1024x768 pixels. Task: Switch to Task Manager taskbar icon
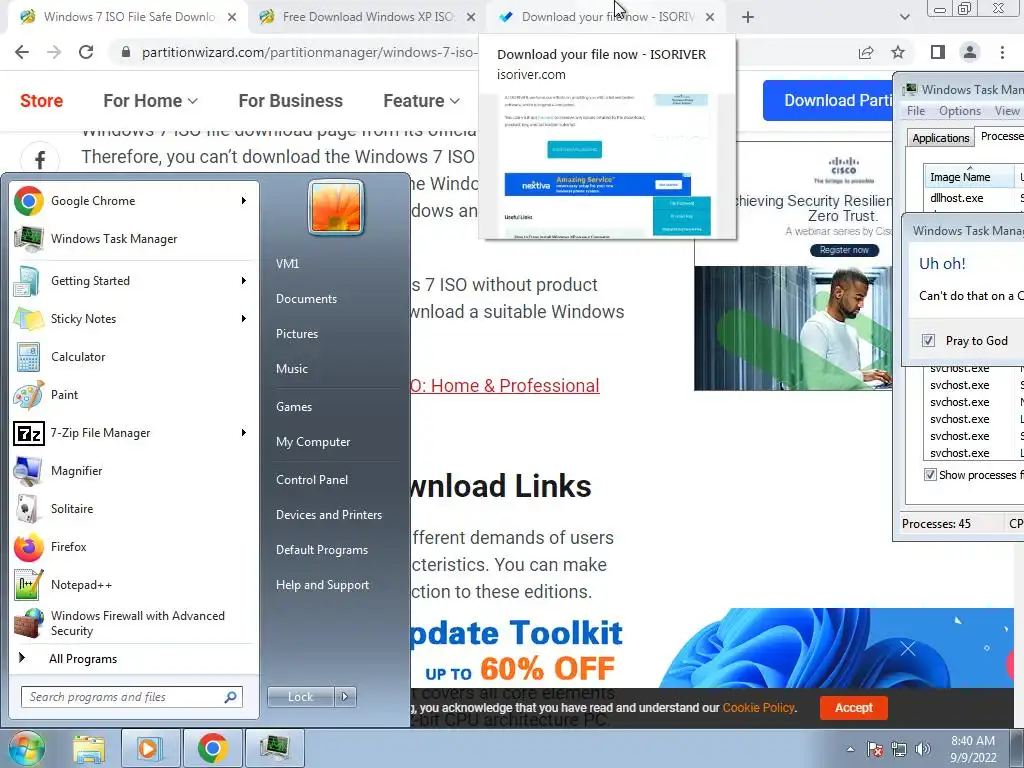(274, 749)
